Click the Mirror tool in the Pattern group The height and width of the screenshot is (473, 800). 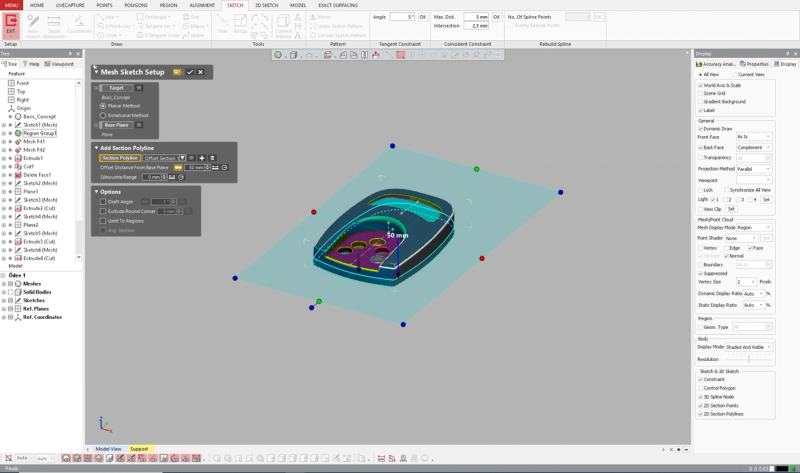point(320,17)
